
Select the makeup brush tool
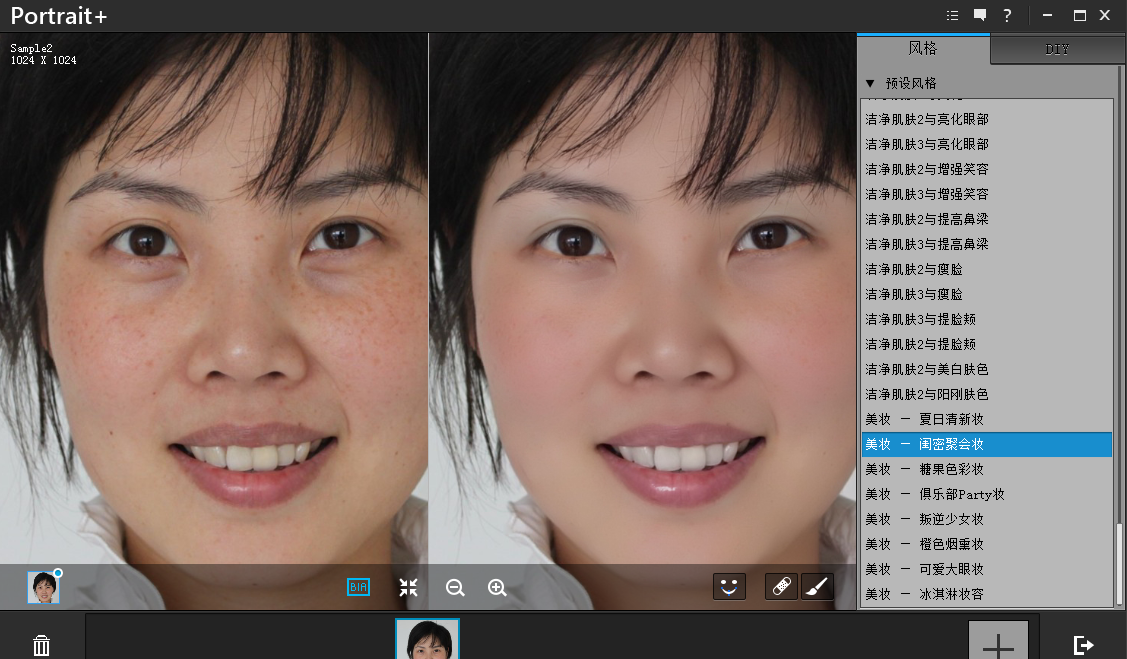click(x=817, y=587)
